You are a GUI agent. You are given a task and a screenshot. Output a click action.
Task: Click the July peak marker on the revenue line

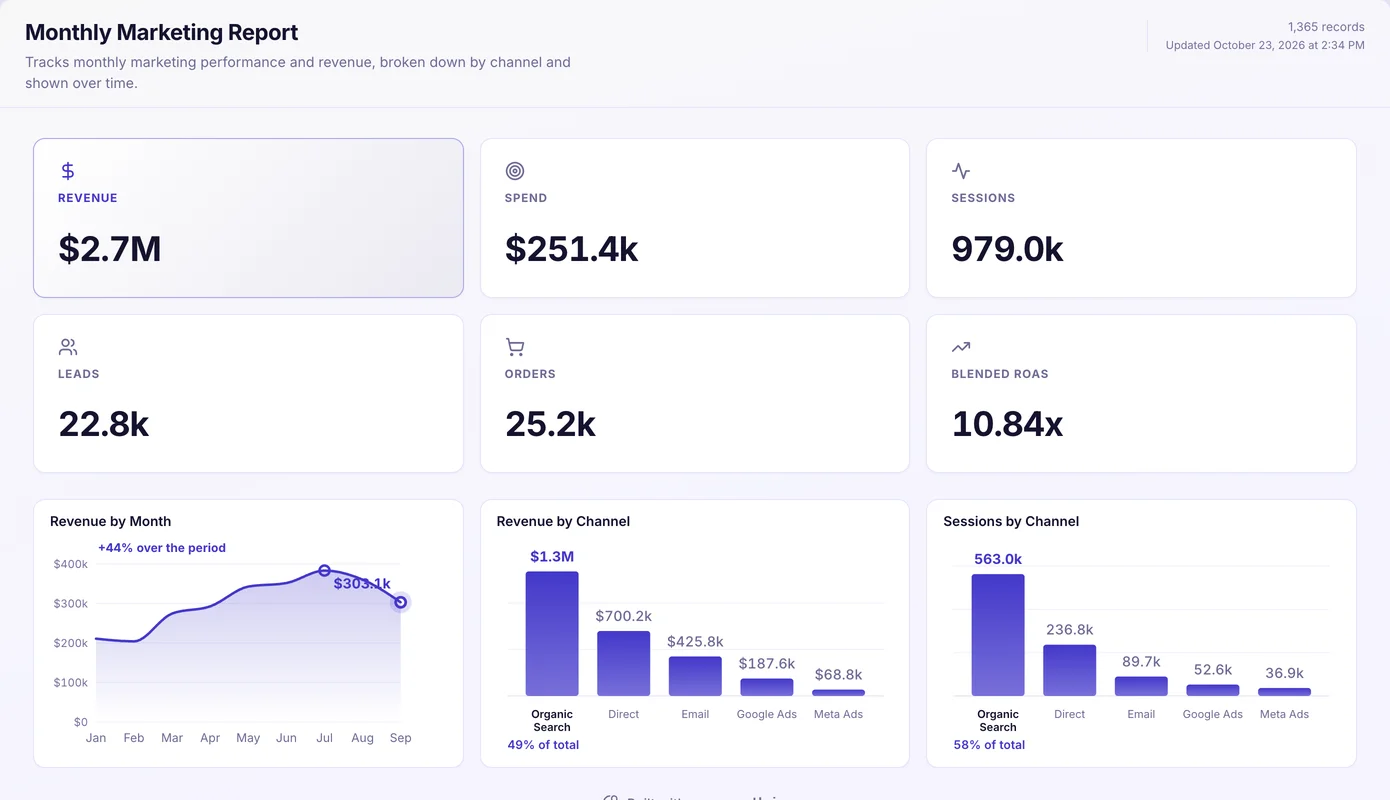pos(324,570)
